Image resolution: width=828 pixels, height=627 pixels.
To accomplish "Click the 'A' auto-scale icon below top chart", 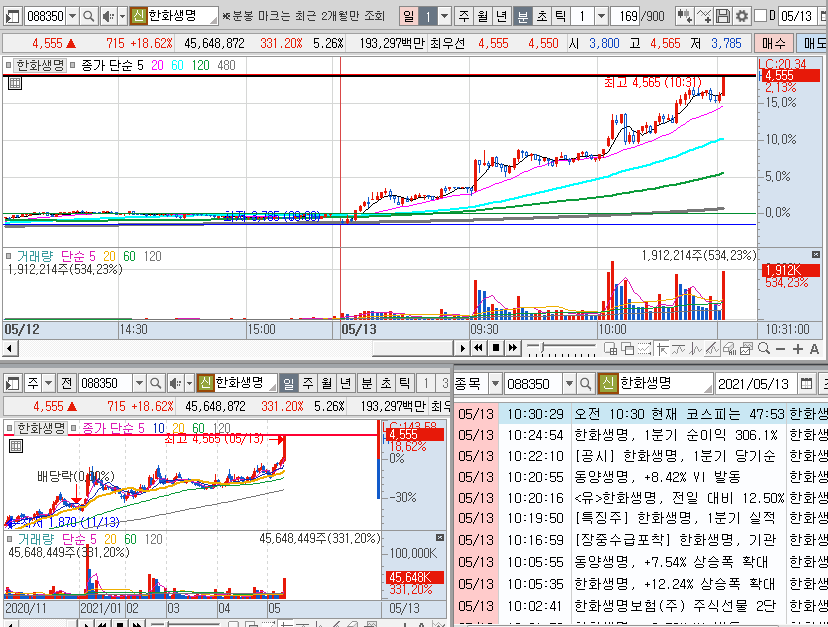I will 814,349.
